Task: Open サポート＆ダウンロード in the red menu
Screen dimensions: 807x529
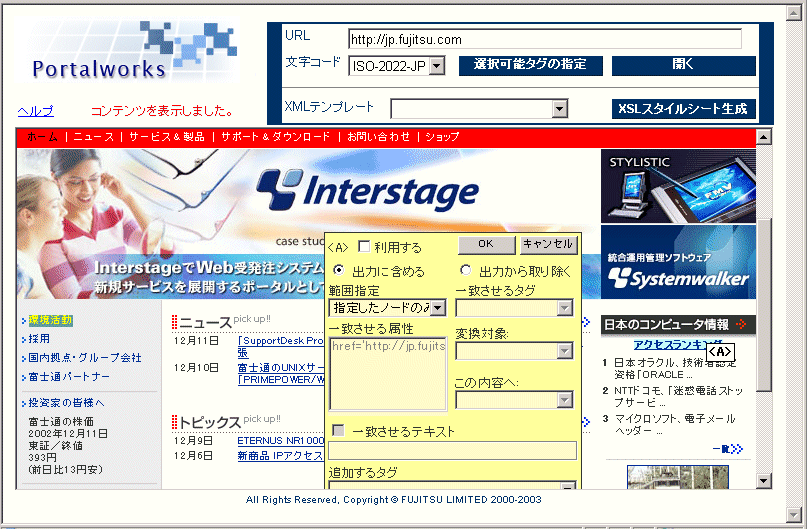Action: pos(275,137)
